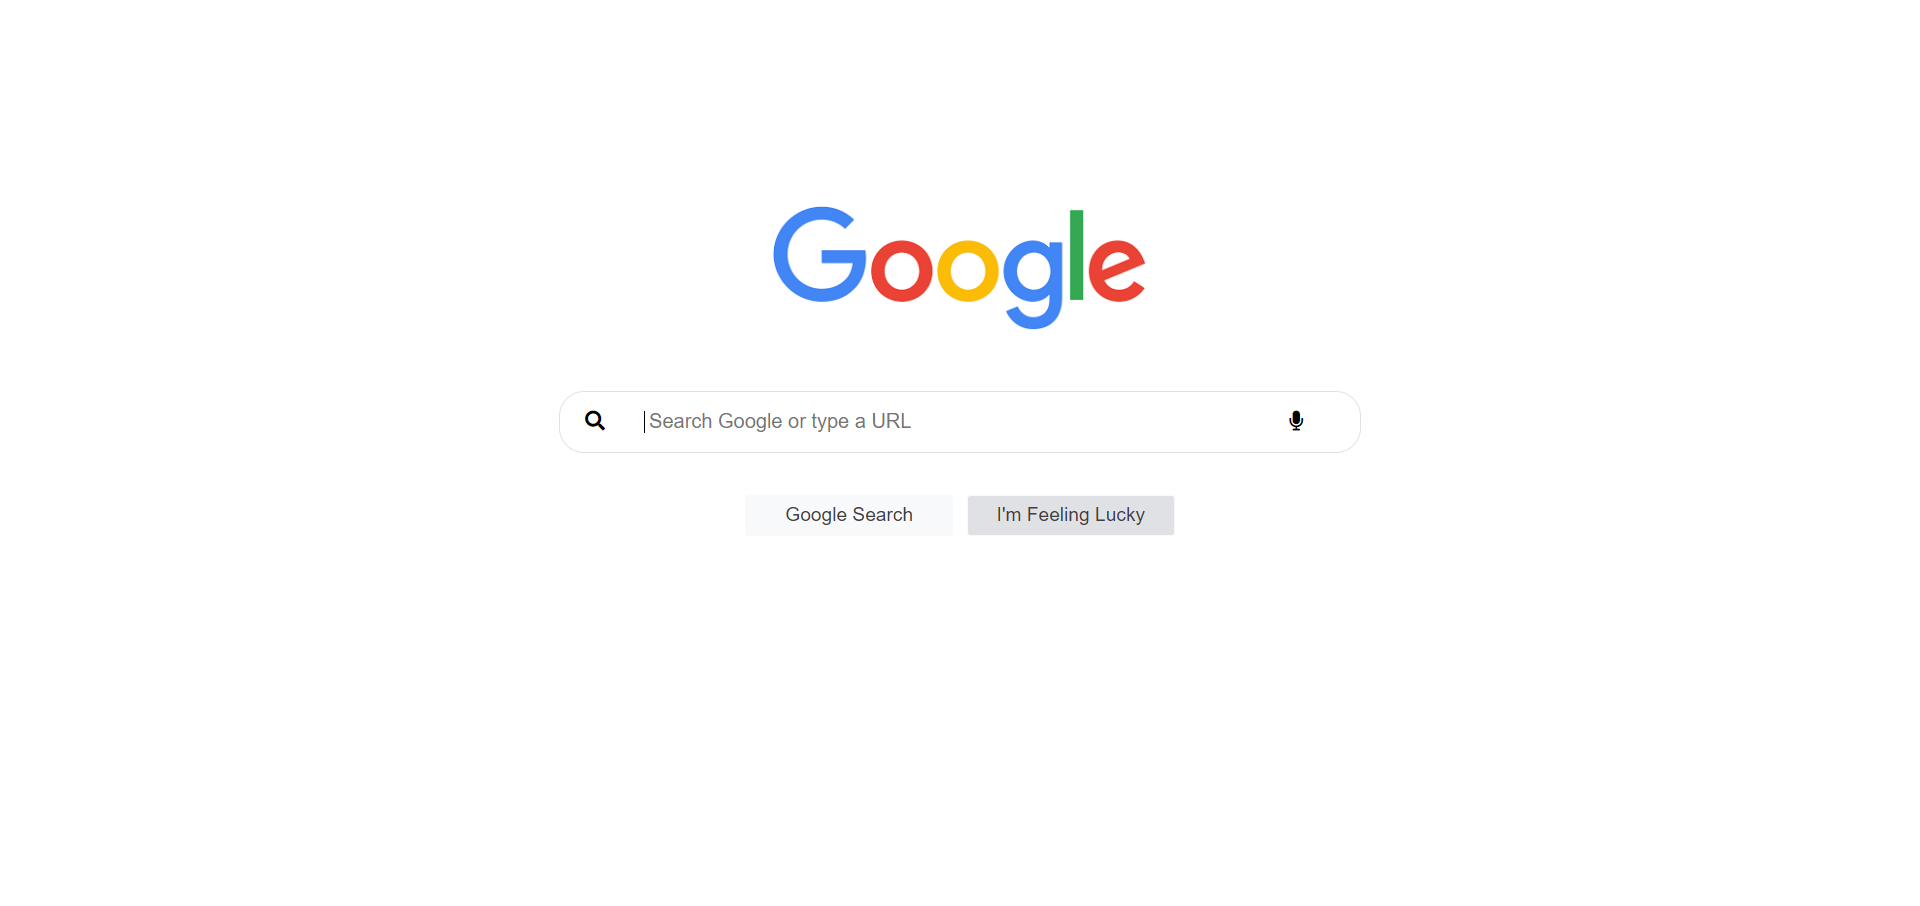Click the blue capital G in the logo
This screenshot has width=1920, height=906.
820,254
